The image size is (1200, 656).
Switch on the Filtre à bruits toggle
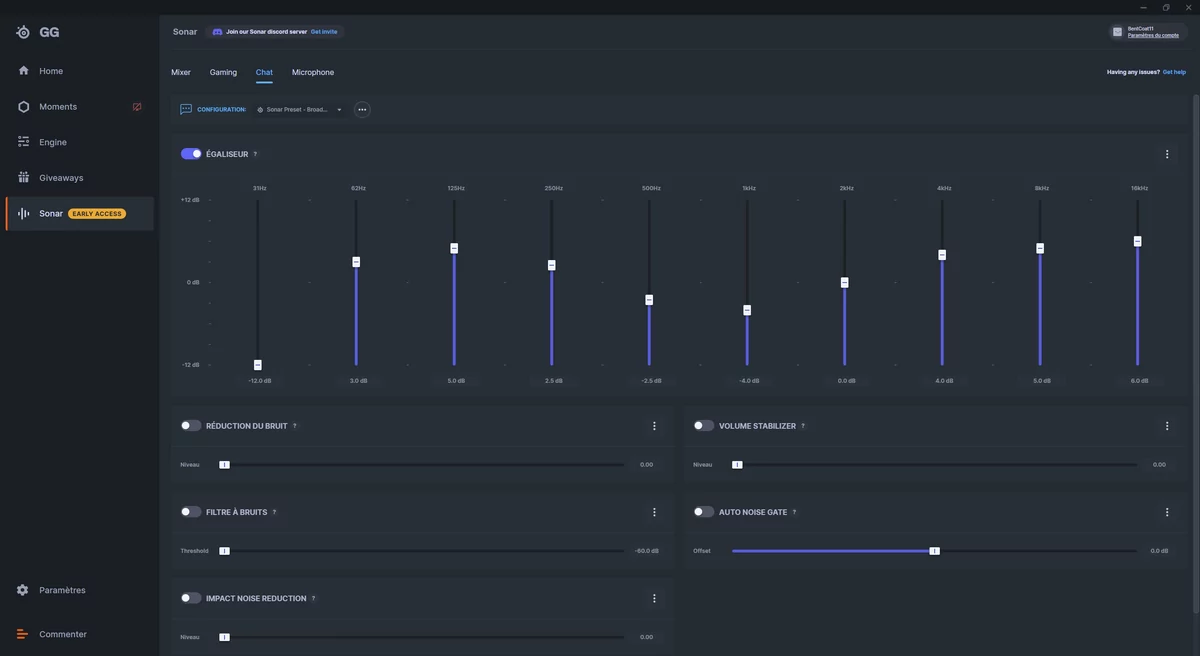tap(191, 512)
